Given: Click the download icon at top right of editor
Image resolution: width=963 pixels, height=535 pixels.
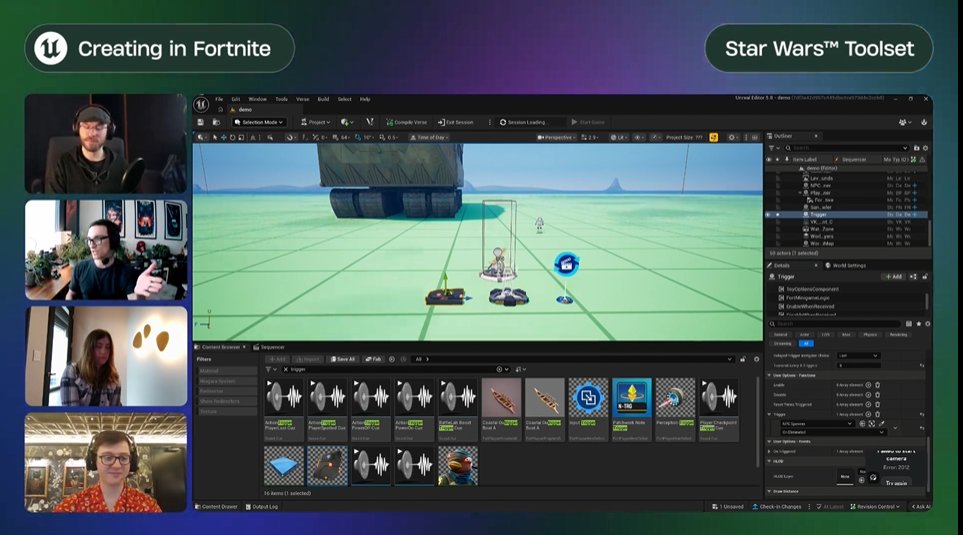Looking at the screenshot, I should click(924, 122).
